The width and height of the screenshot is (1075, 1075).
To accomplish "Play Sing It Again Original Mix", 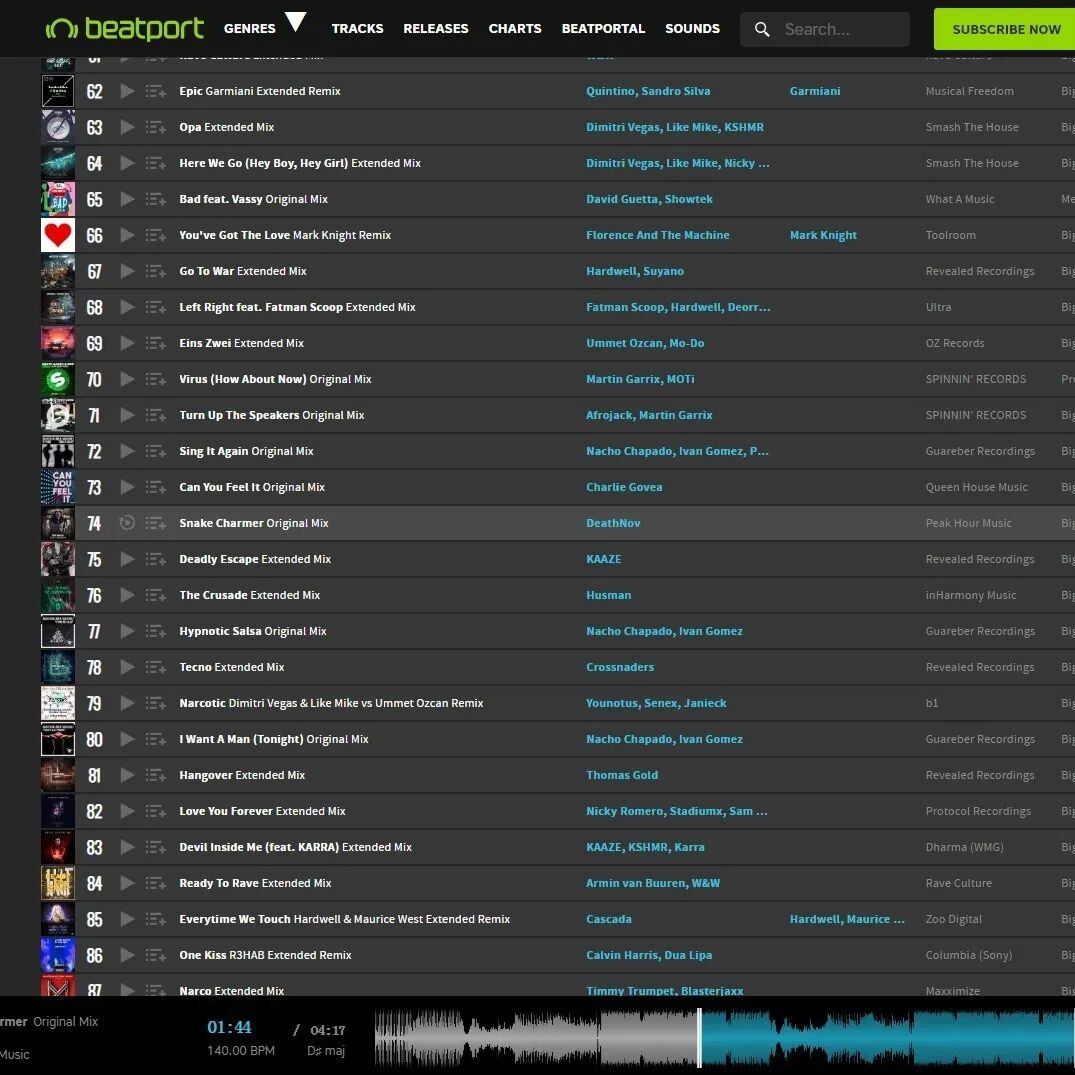I will click(x=127, y=450).
